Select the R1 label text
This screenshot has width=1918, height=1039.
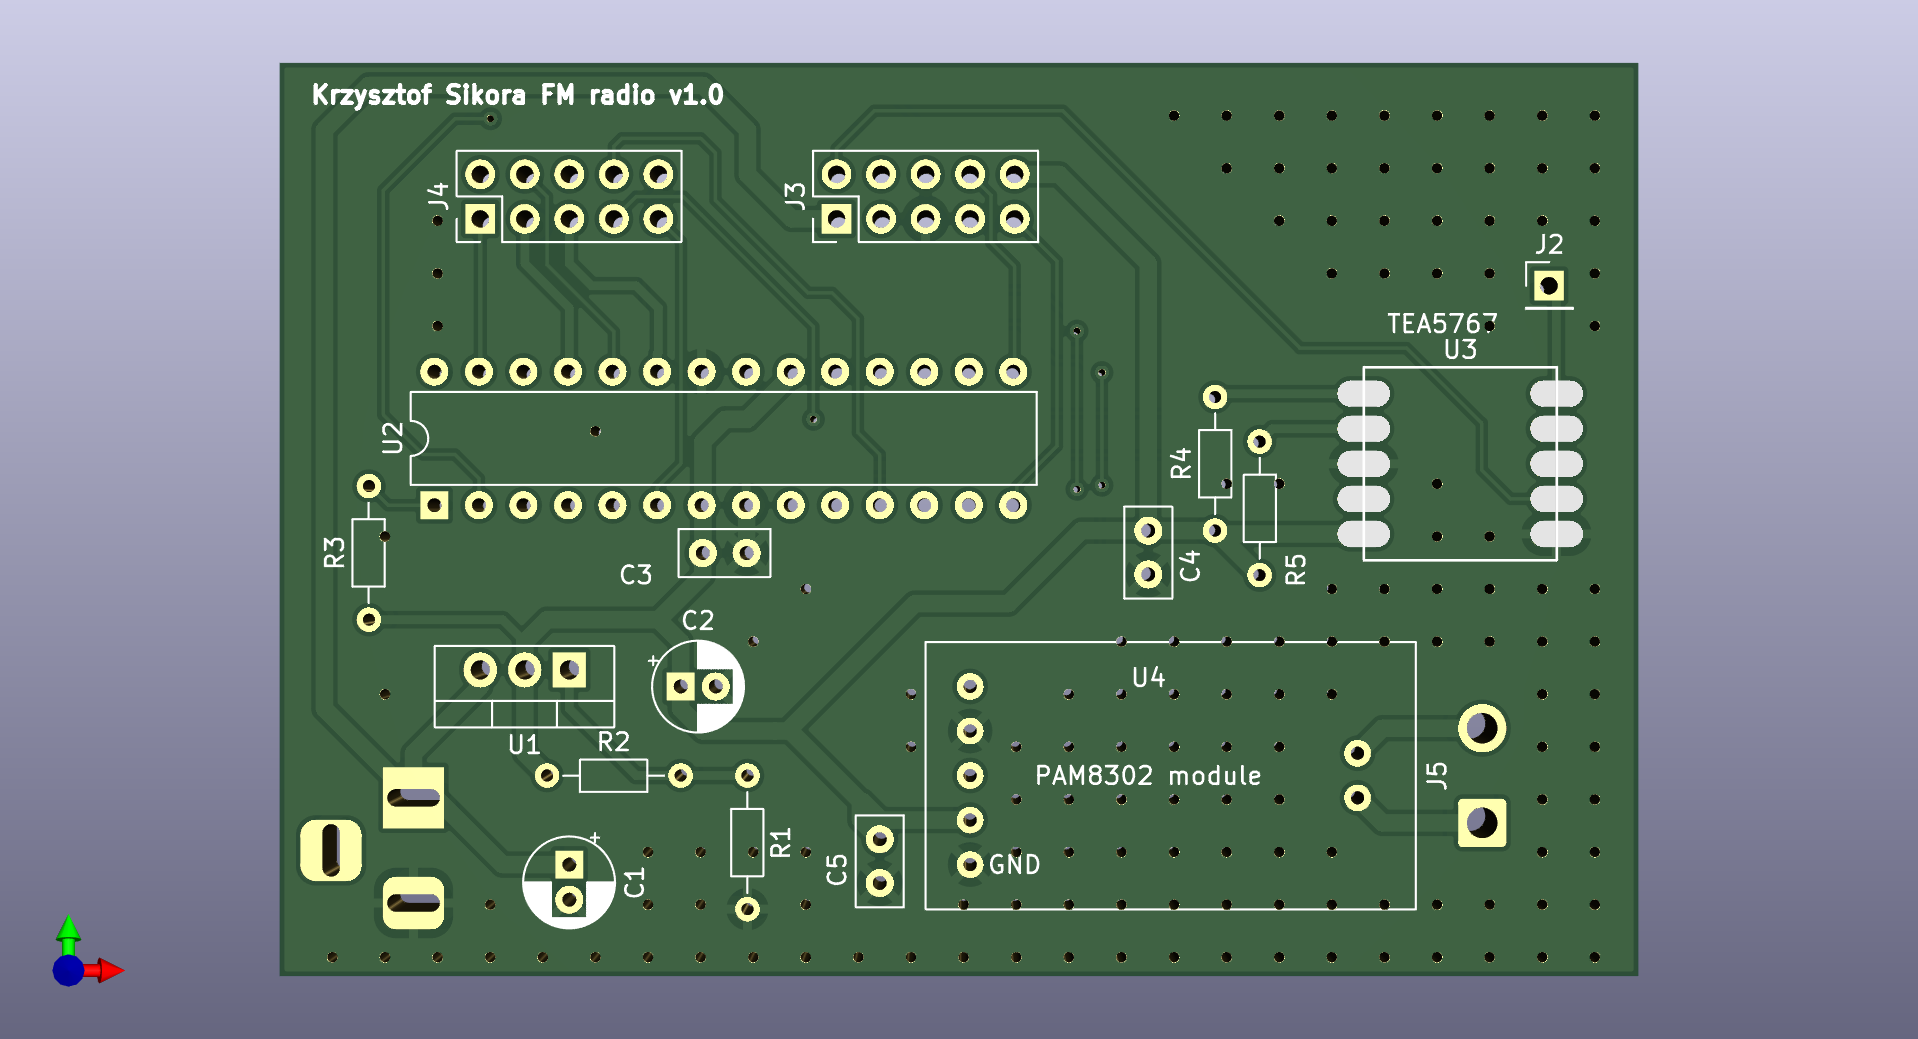click(x=780, y=843)
